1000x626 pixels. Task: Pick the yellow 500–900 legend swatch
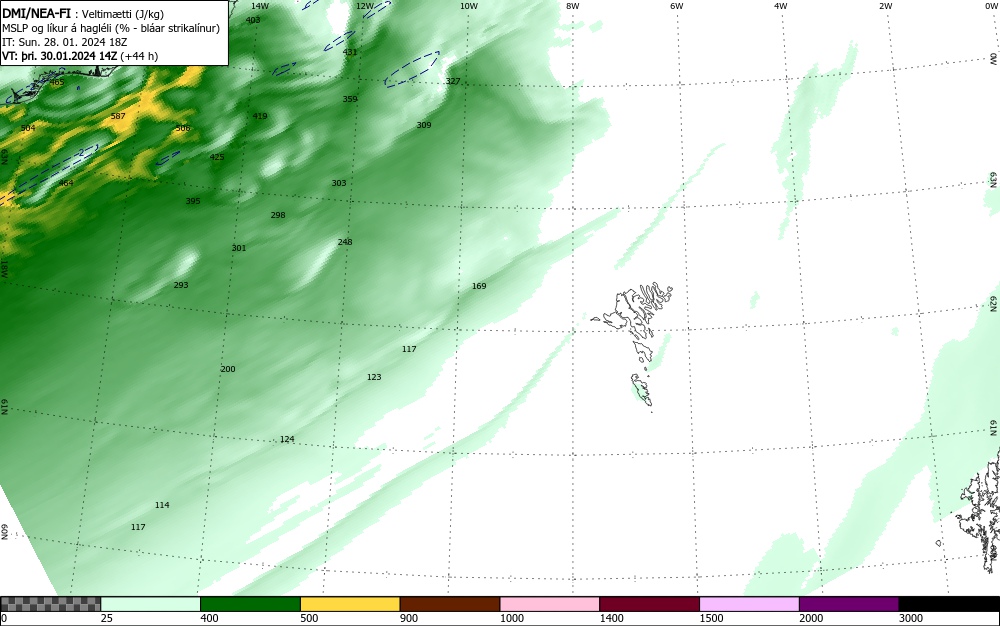(350, 604)
